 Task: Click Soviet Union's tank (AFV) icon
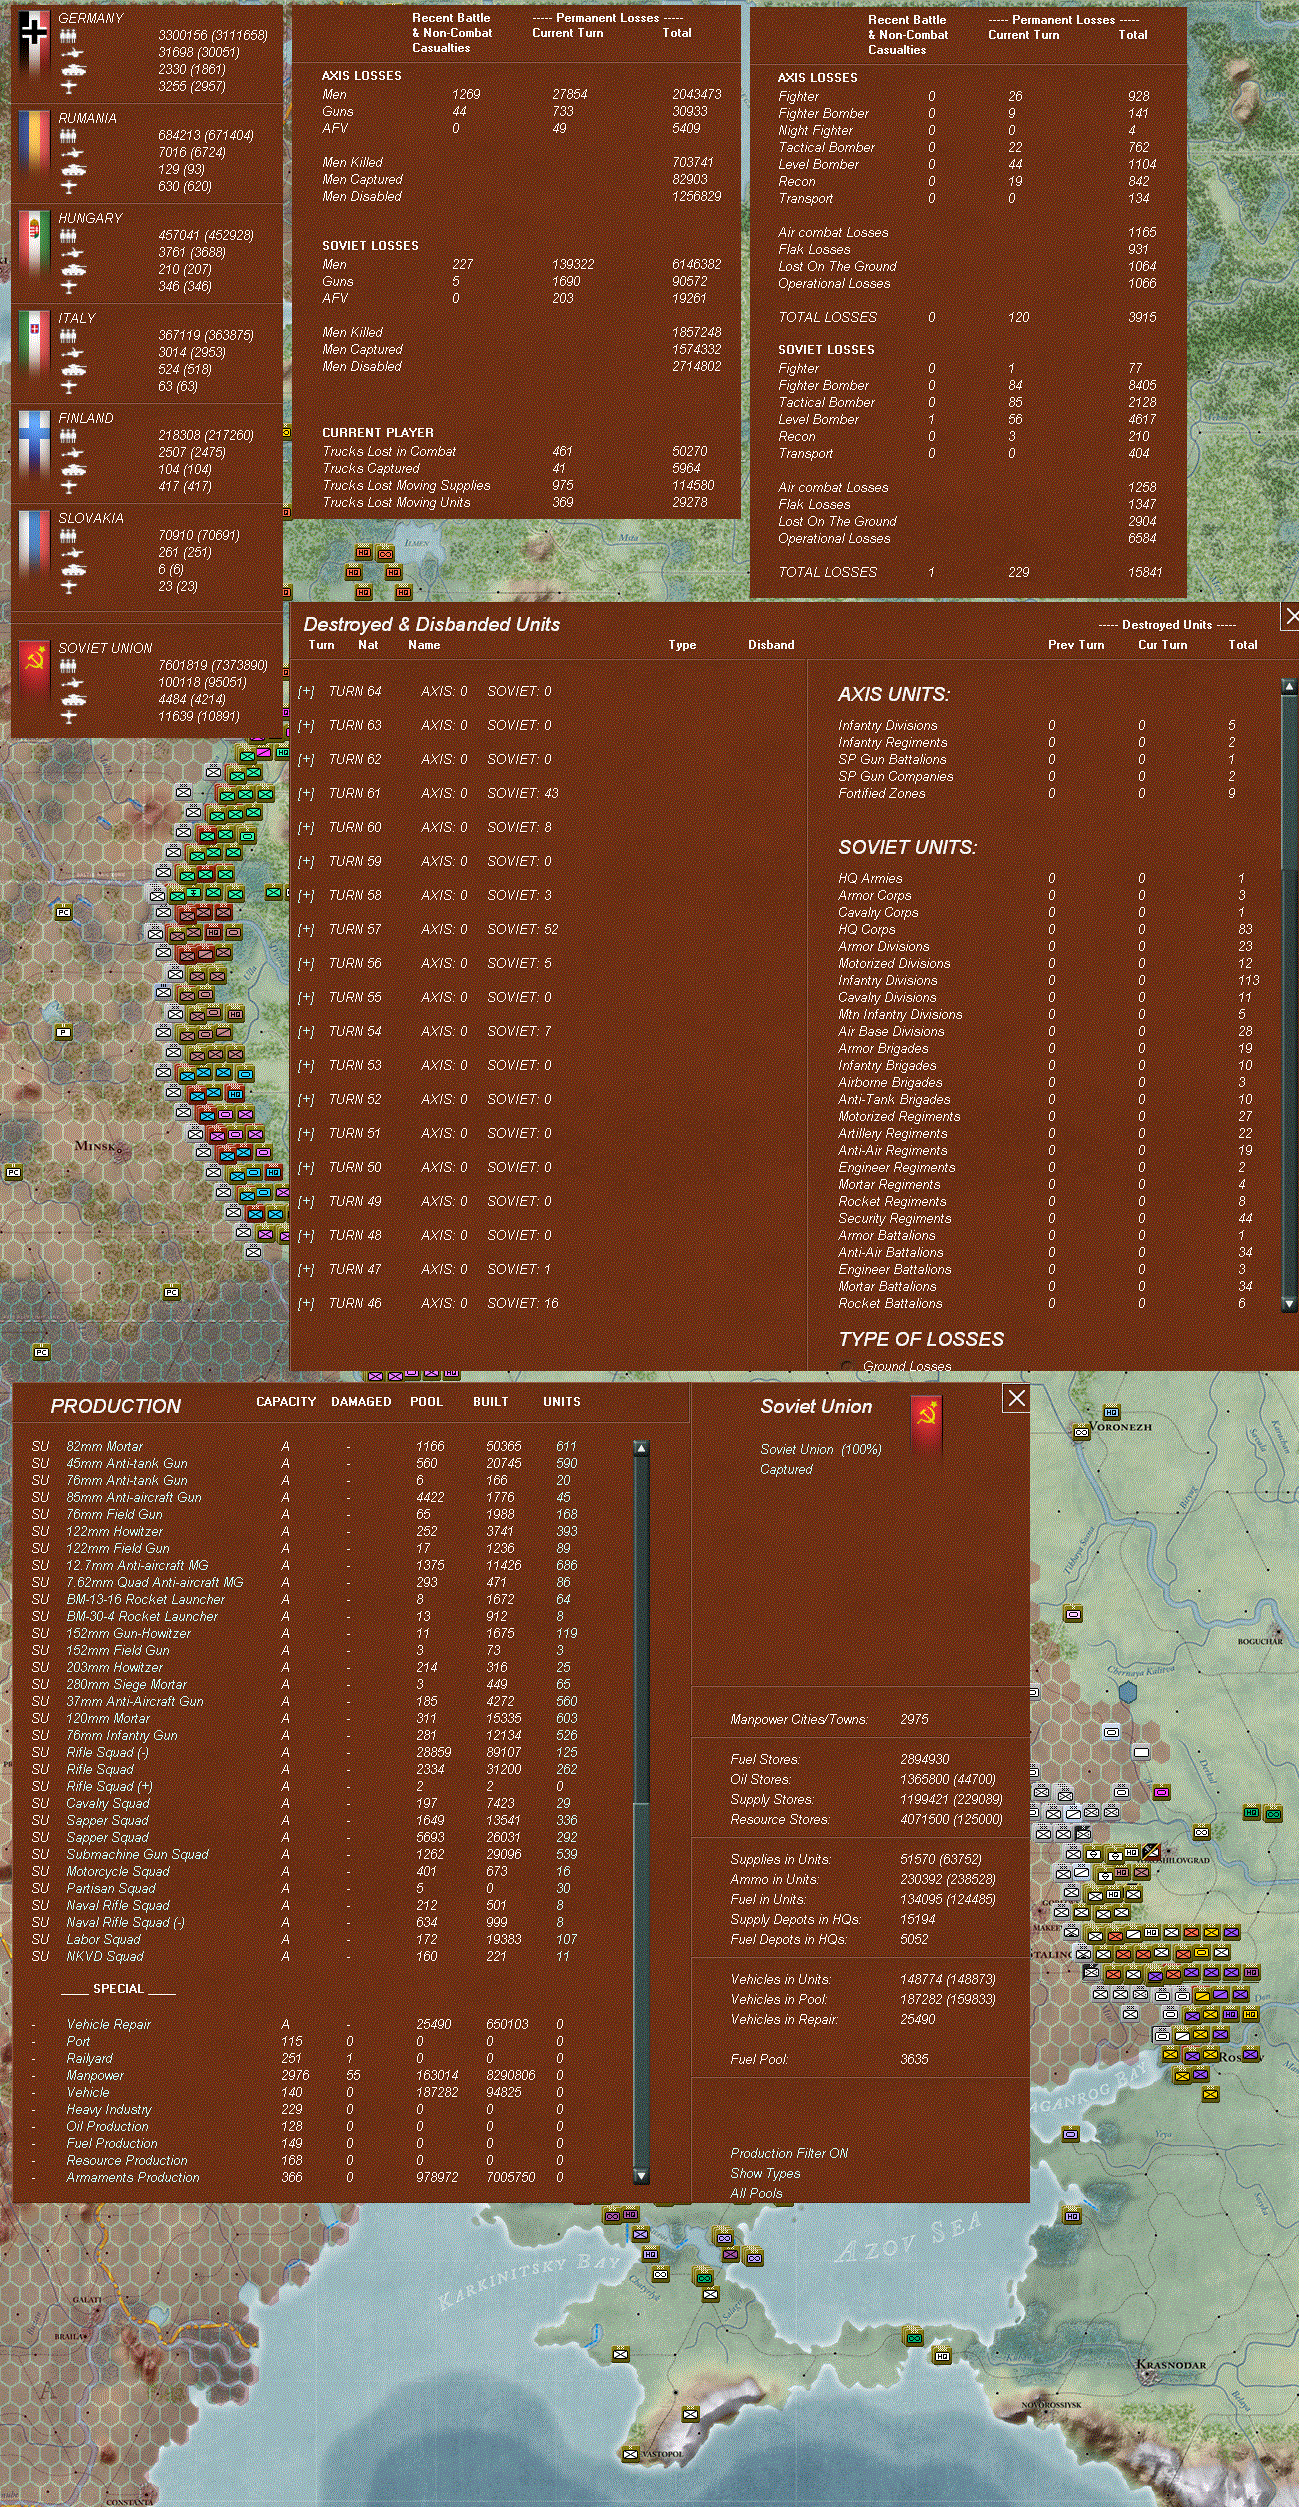tap(73, 700)
